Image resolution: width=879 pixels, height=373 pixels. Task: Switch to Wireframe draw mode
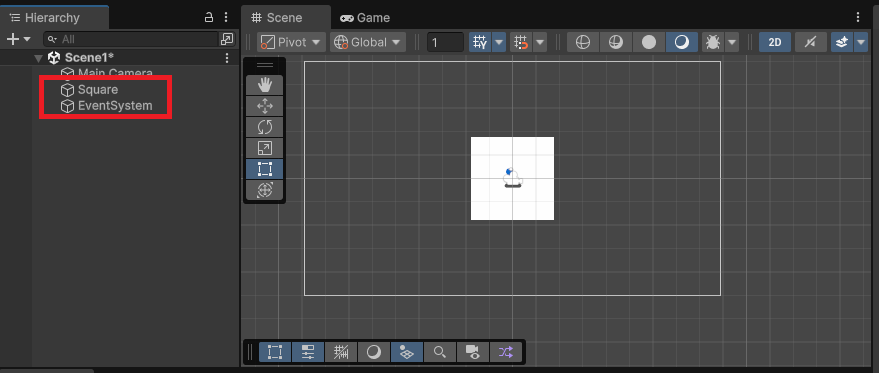tap(583, 42)
